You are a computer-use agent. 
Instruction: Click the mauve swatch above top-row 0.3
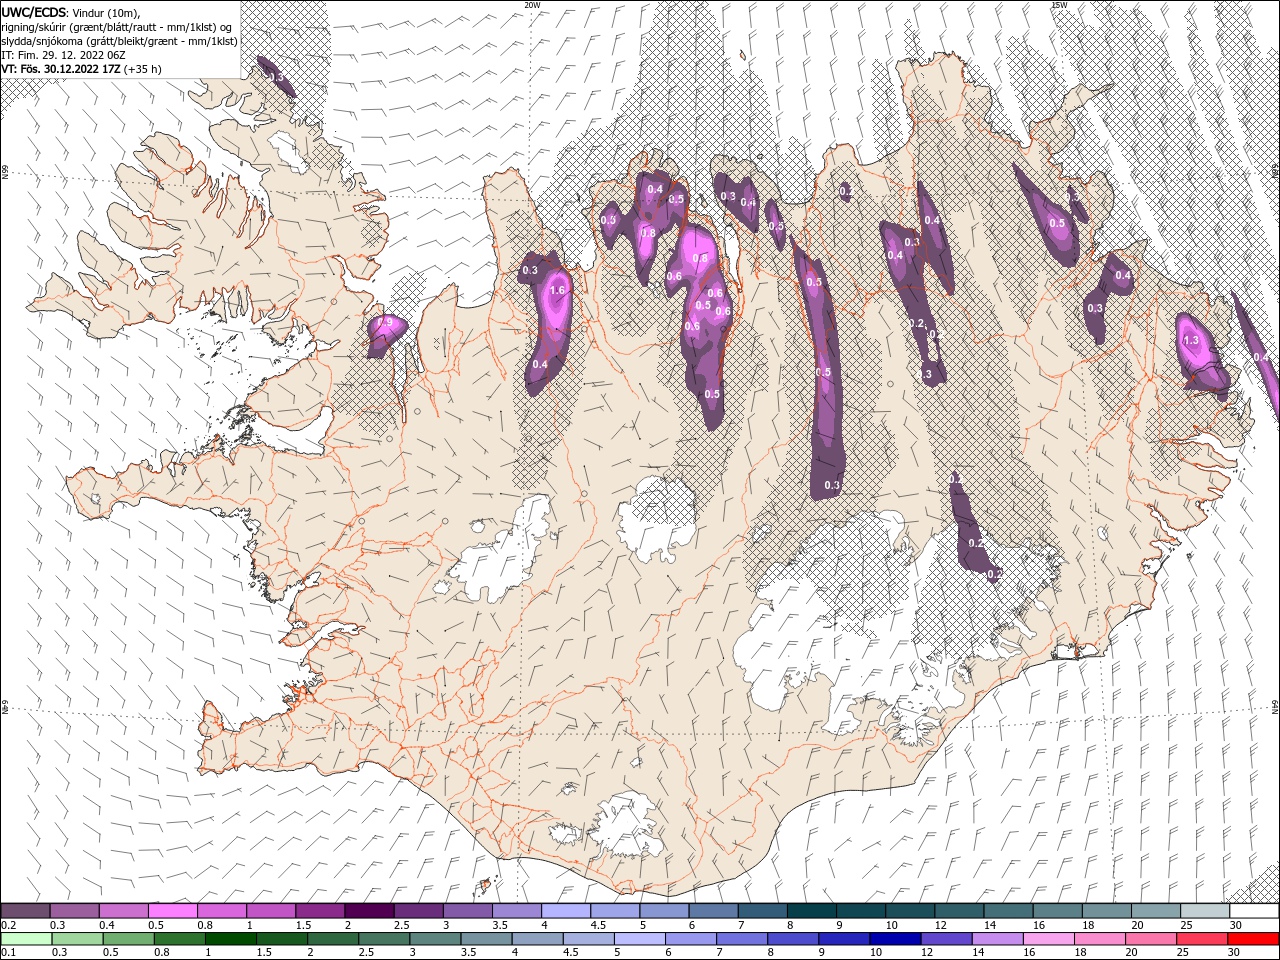[x=74, y=911]
